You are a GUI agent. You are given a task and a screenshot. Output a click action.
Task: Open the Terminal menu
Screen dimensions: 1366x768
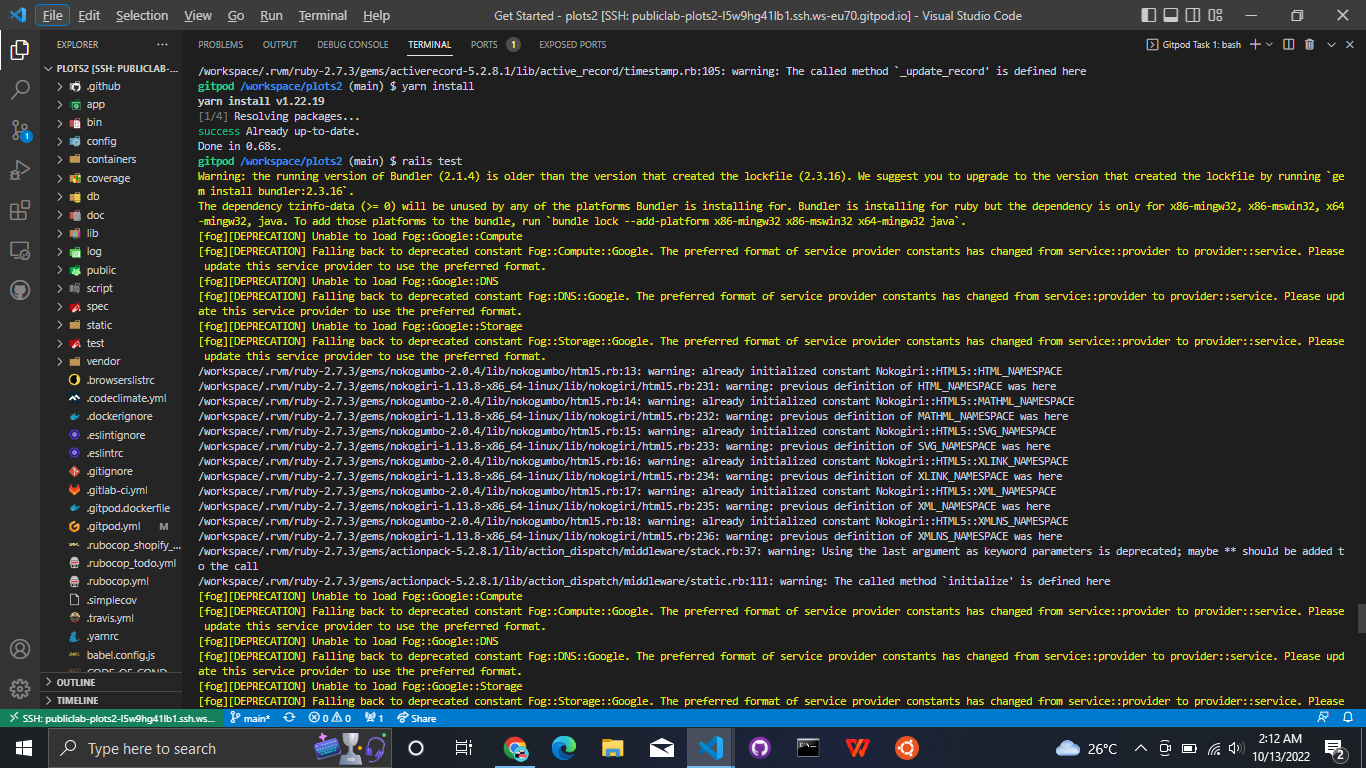(323, 16)
